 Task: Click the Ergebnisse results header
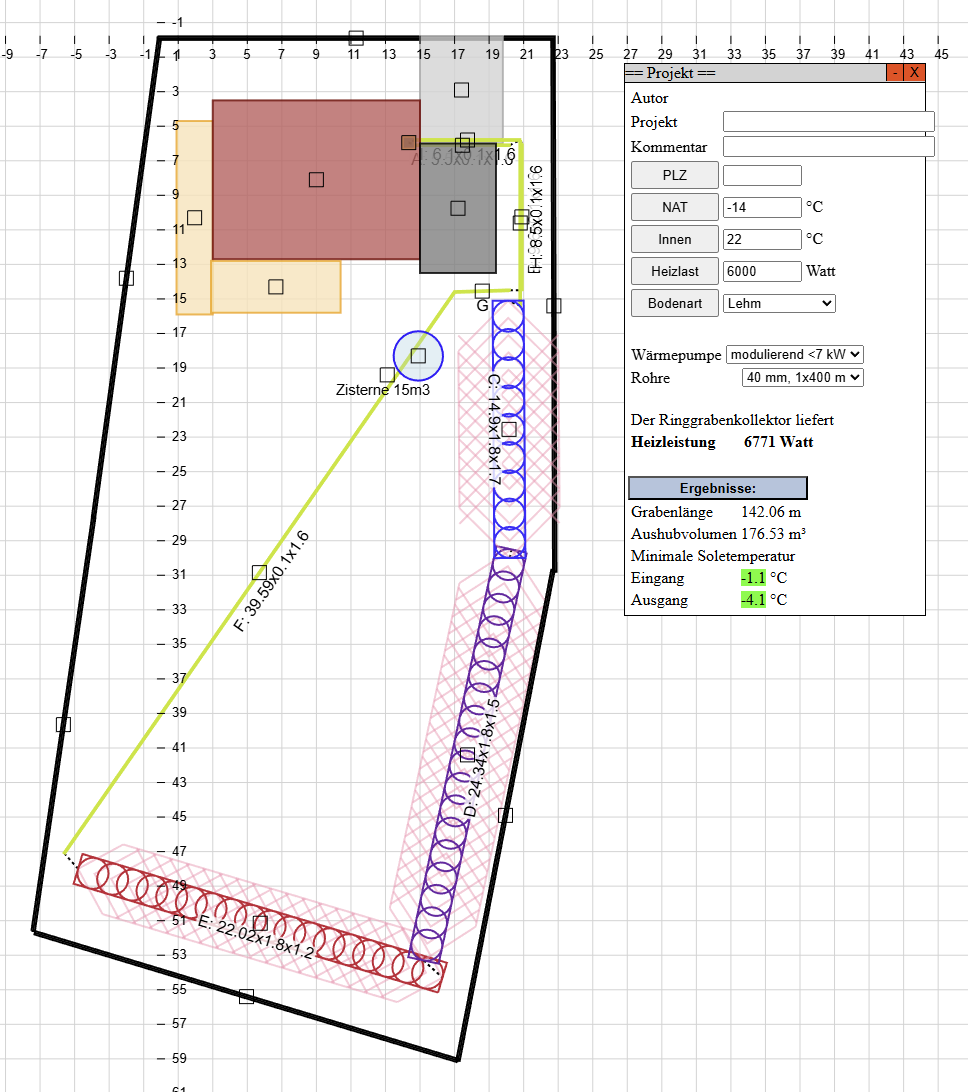coord(717,488)
